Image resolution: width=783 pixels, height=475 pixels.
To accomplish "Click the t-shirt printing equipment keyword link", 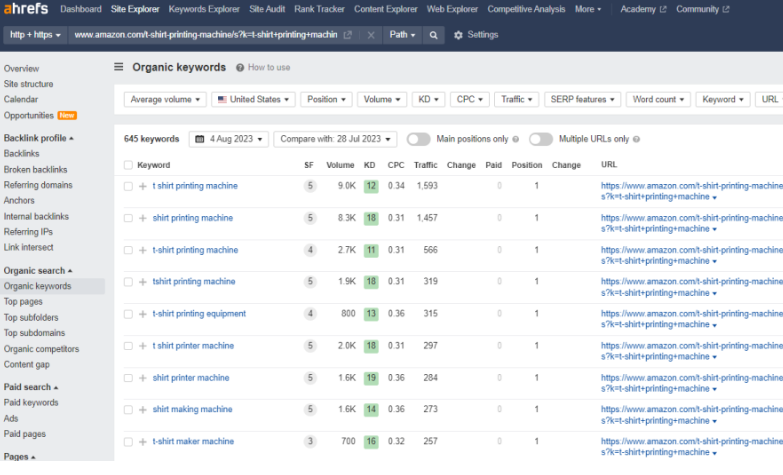I will tap(199, 314).
